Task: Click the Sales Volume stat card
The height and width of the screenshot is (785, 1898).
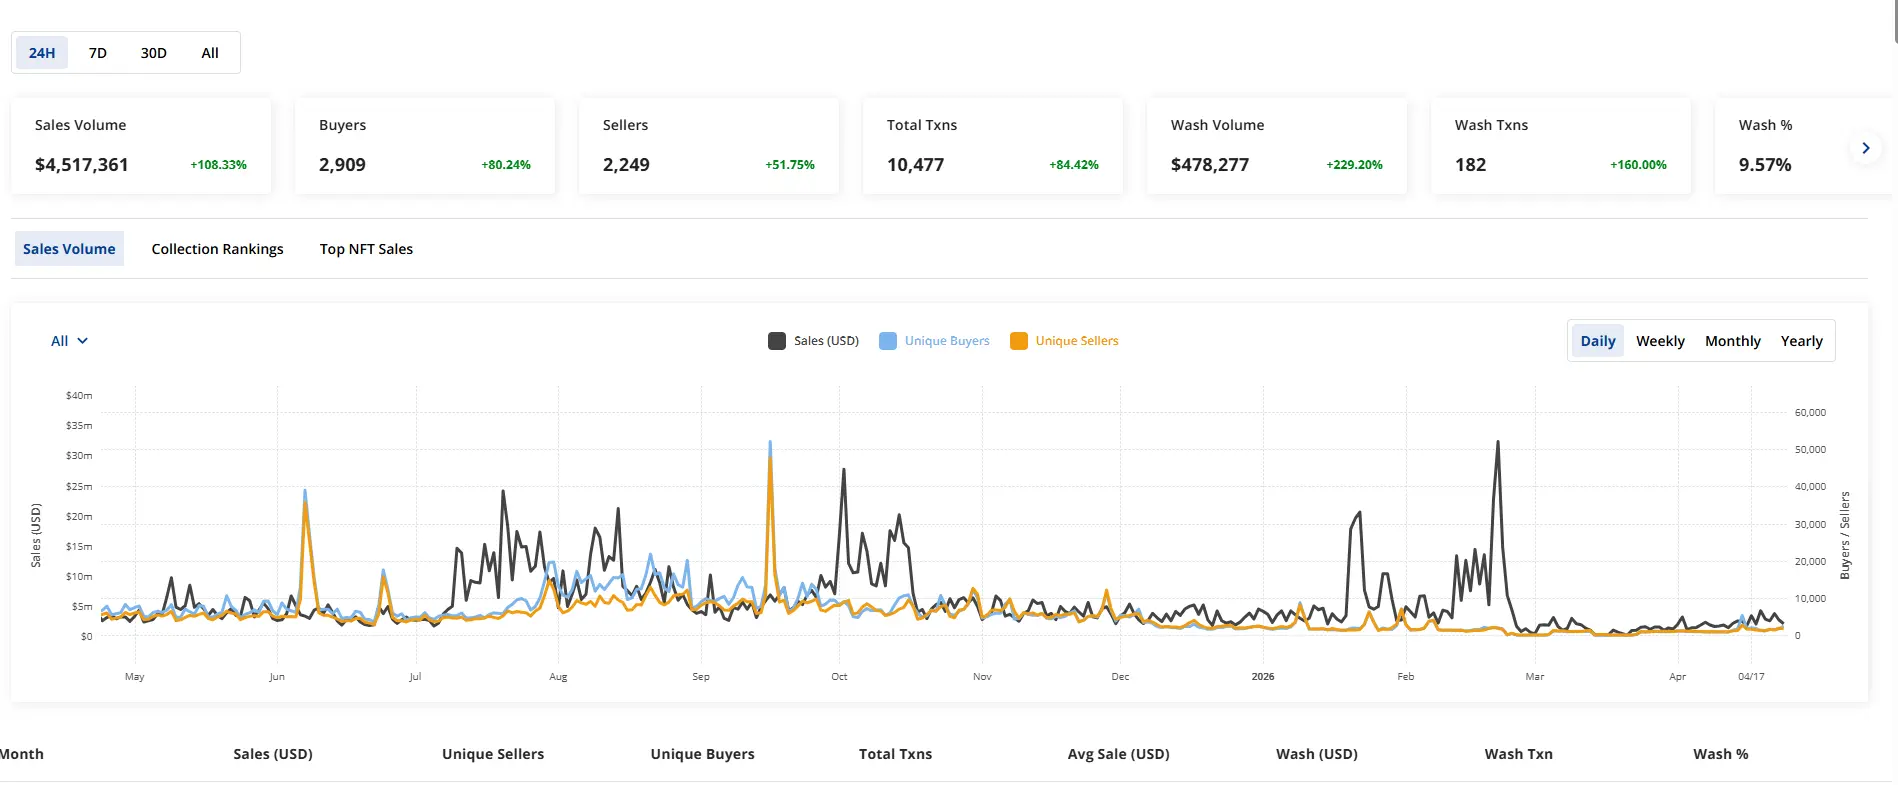Action: point(141,146)
